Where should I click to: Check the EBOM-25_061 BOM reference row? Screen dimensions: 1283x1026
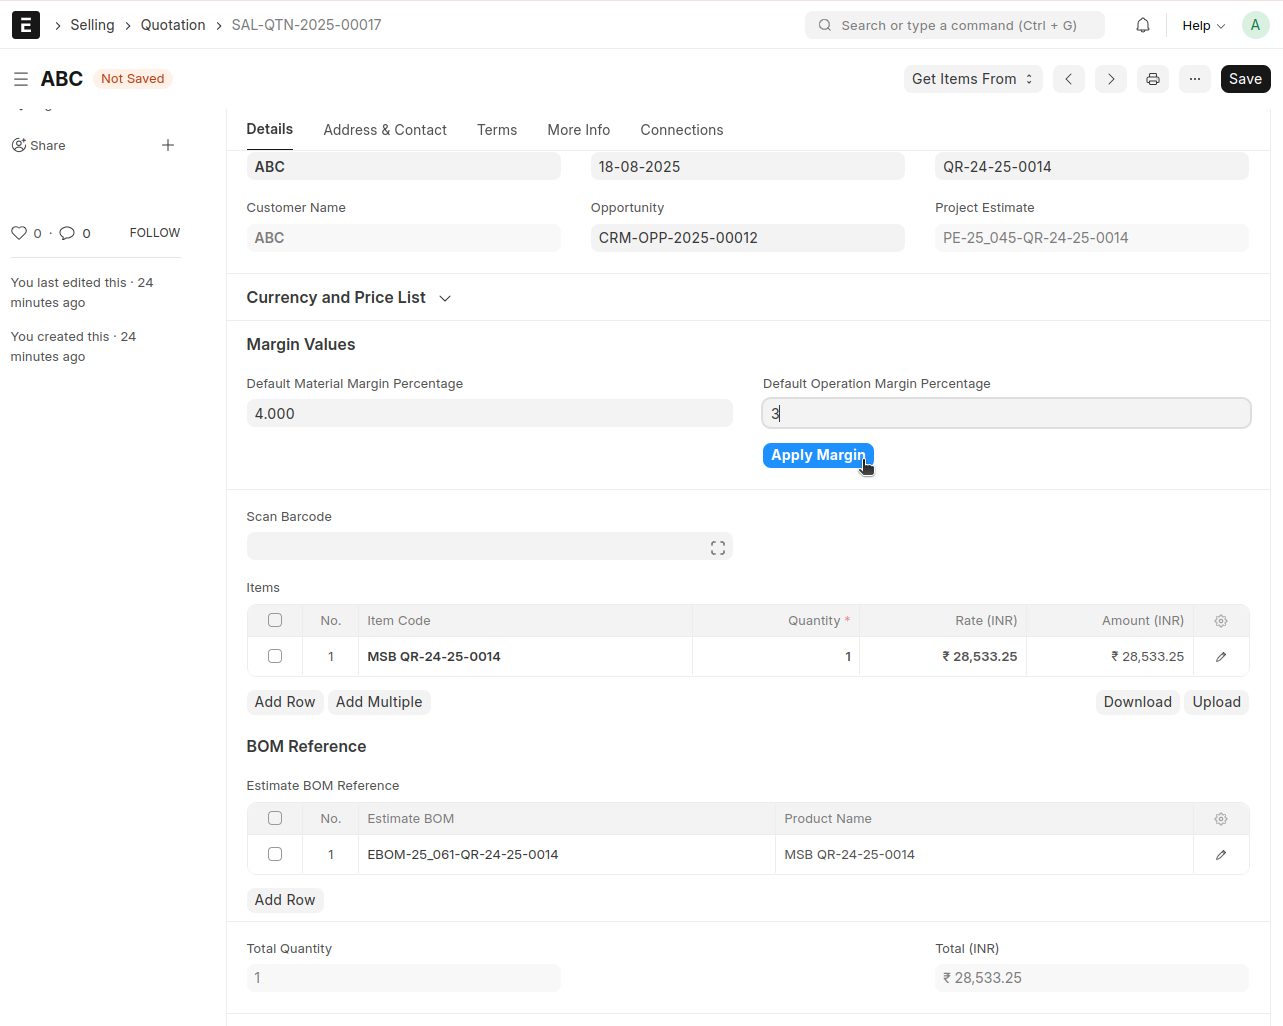(x=275, y=854)
